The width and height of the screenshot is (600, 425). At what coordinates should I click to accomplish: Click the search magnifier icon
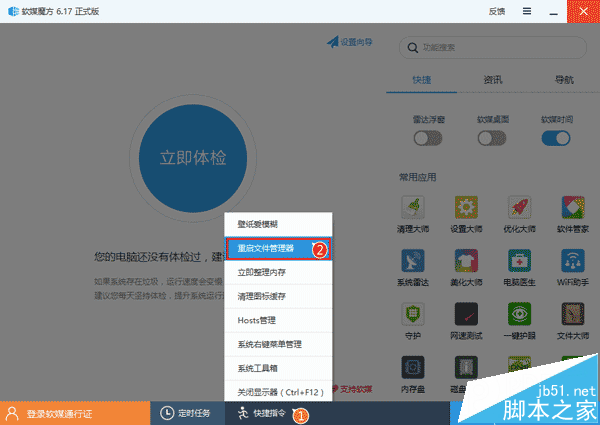point(412,48)
